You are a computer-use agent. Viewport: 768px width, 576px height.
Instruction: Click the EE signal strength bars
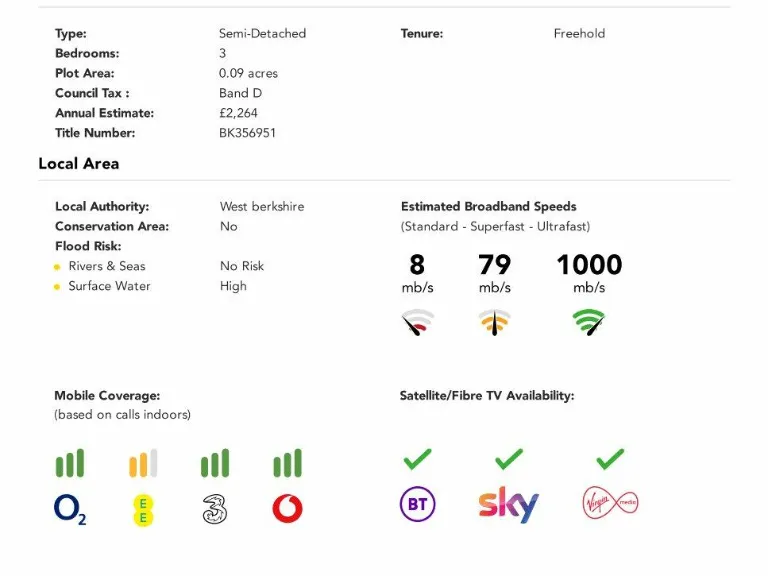143,463
